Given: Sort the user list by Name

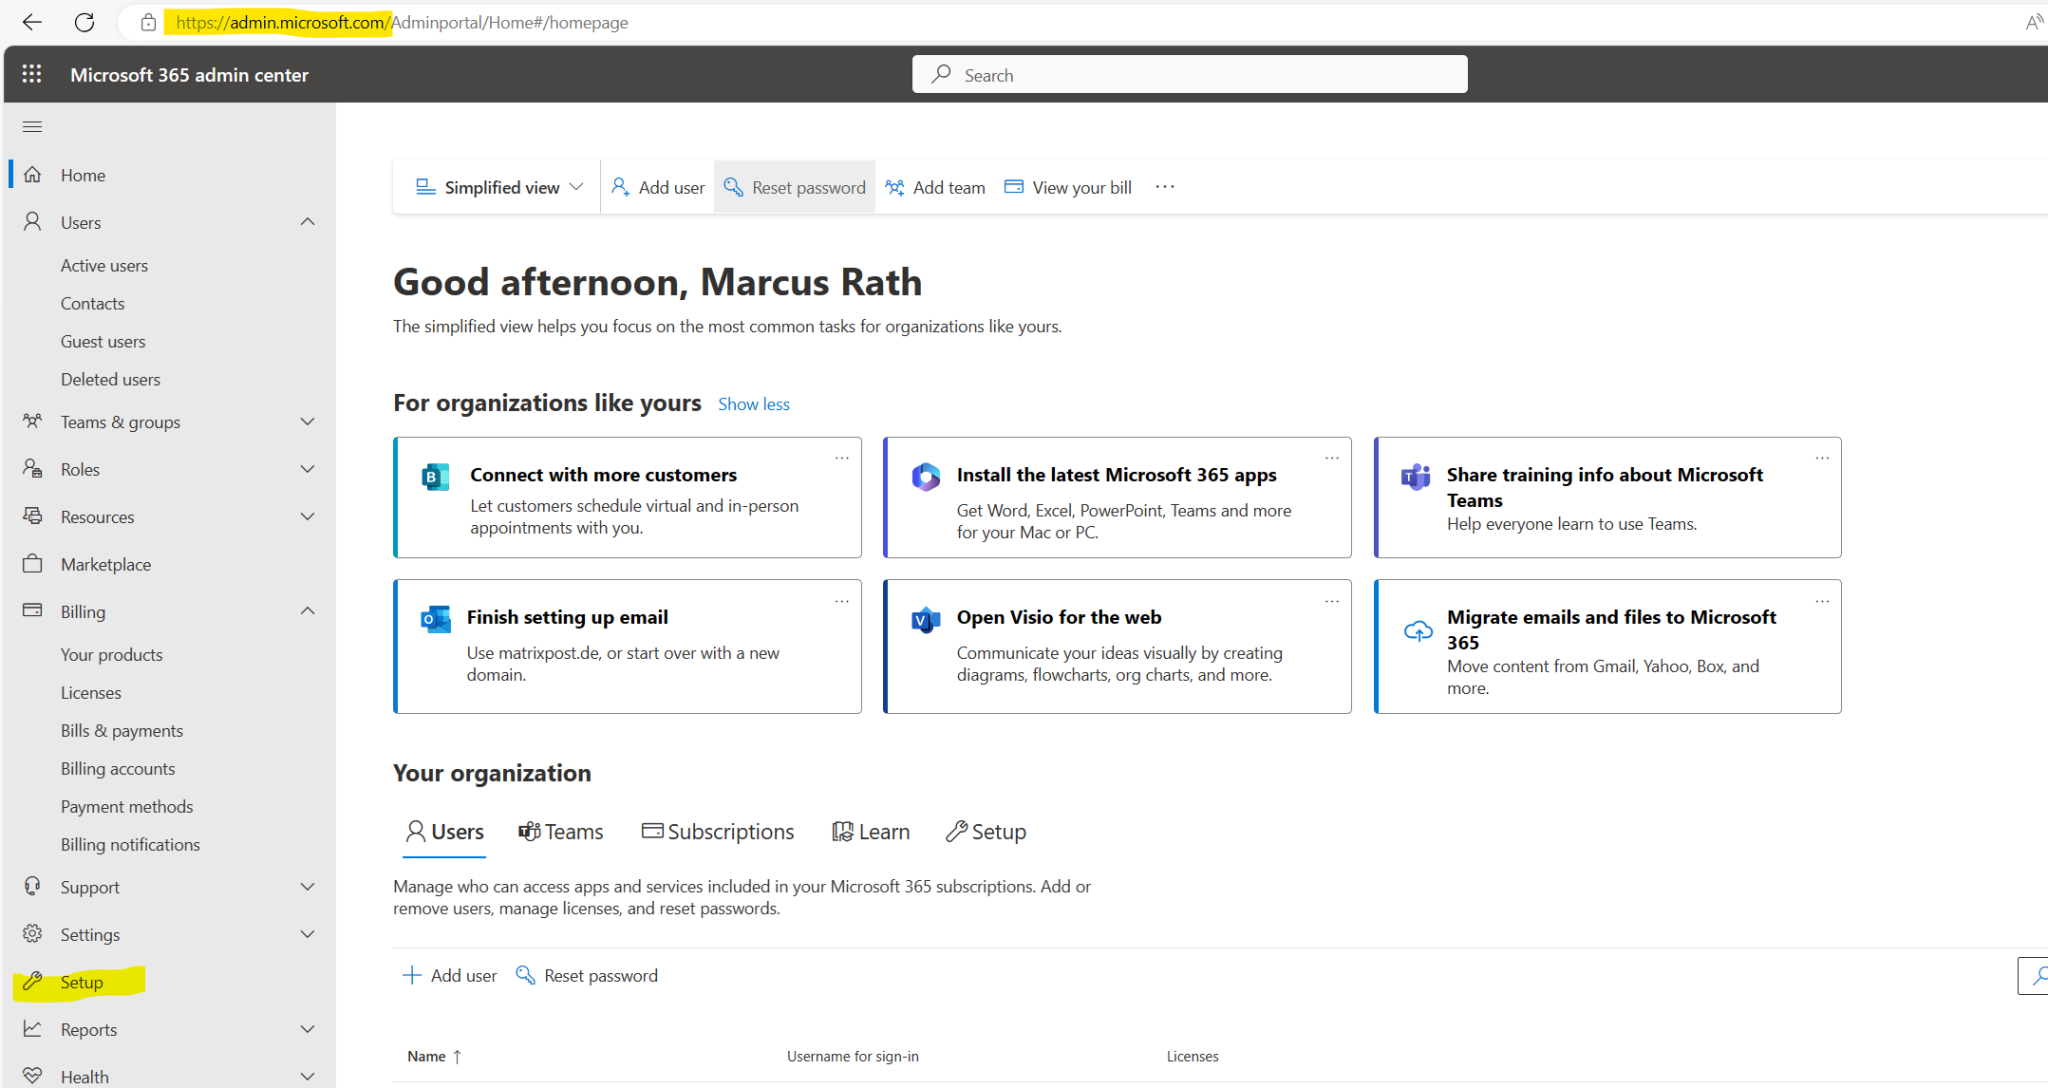Looking at the screenshot, I should (x=433, y=1055).
